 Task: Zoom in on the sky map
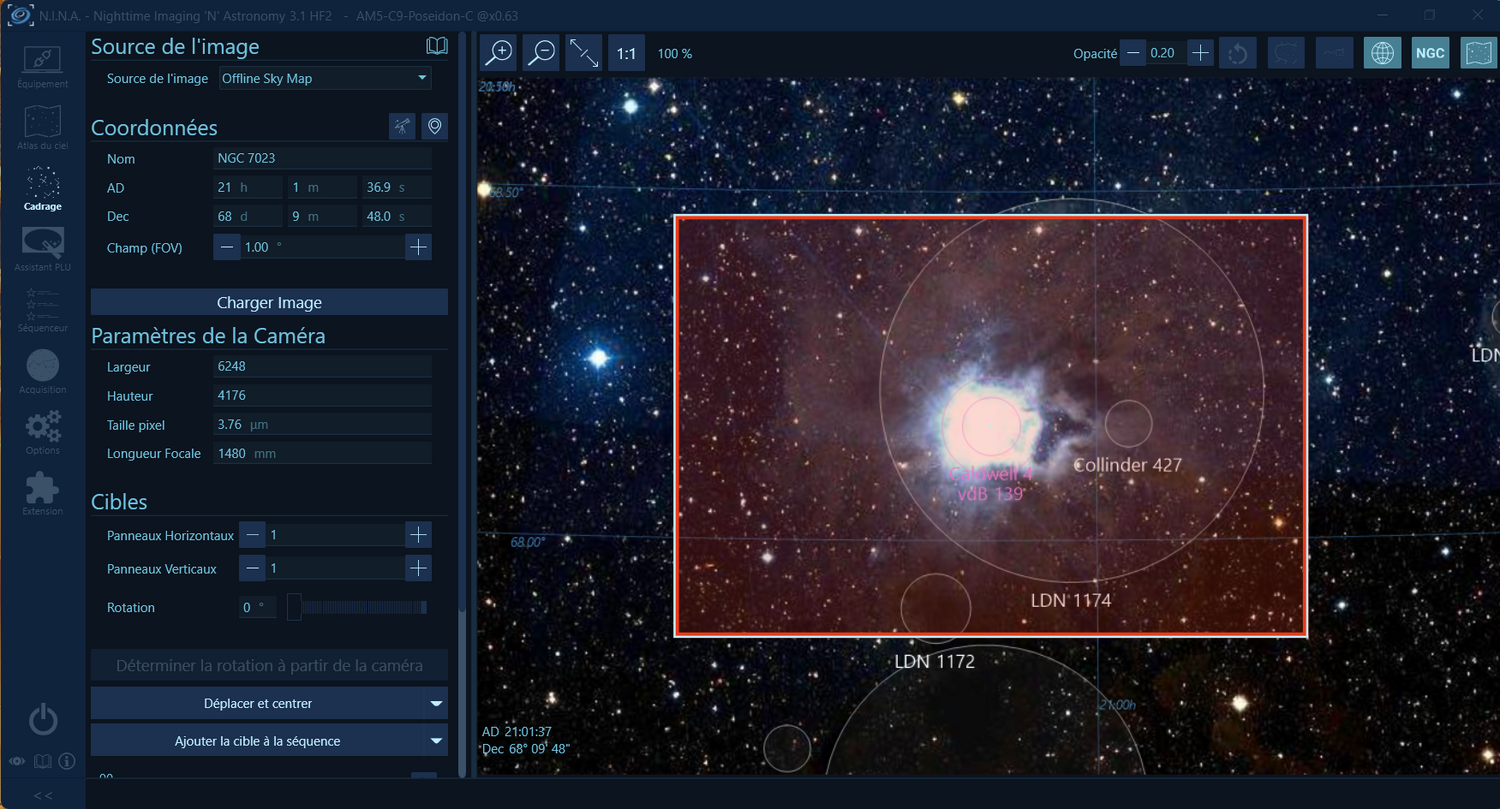[498, 53]
